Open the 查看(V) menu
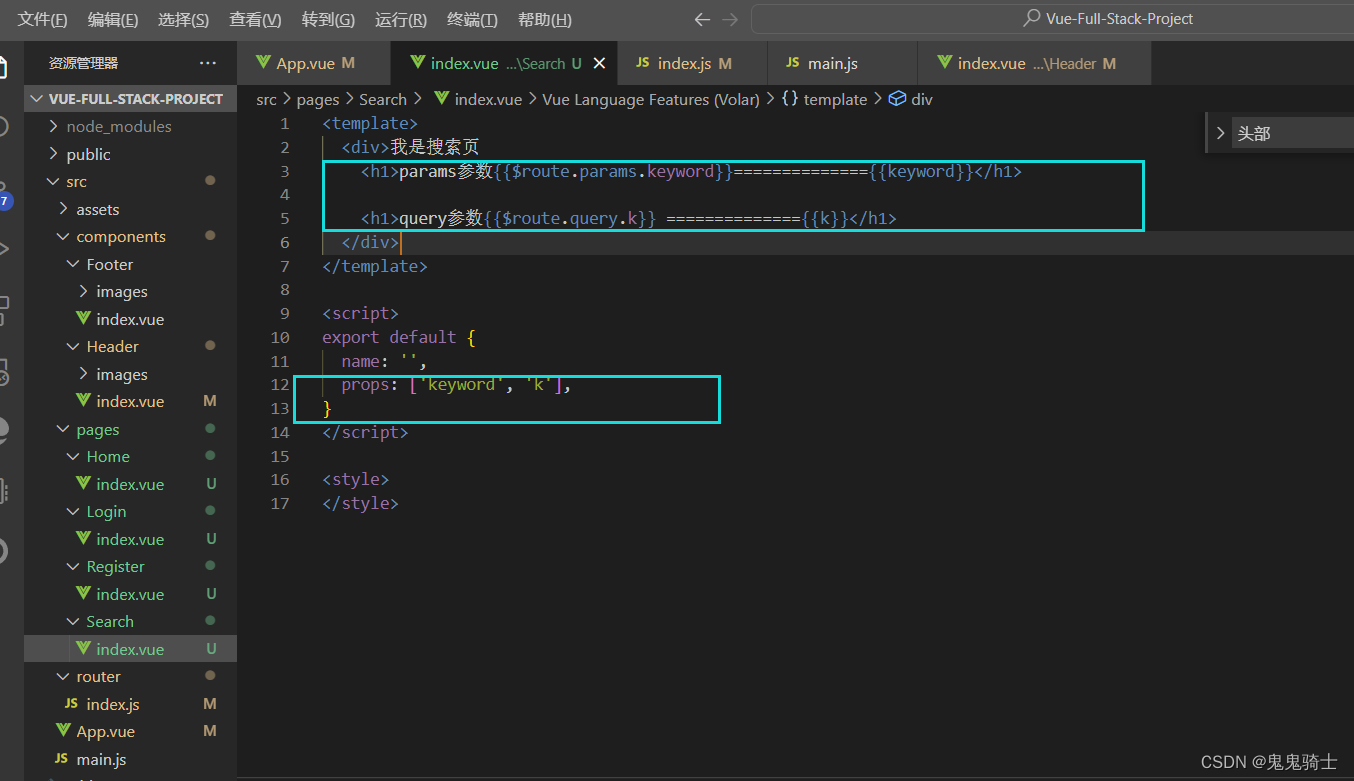1354x781 pixels. click(x=255, y=19)
